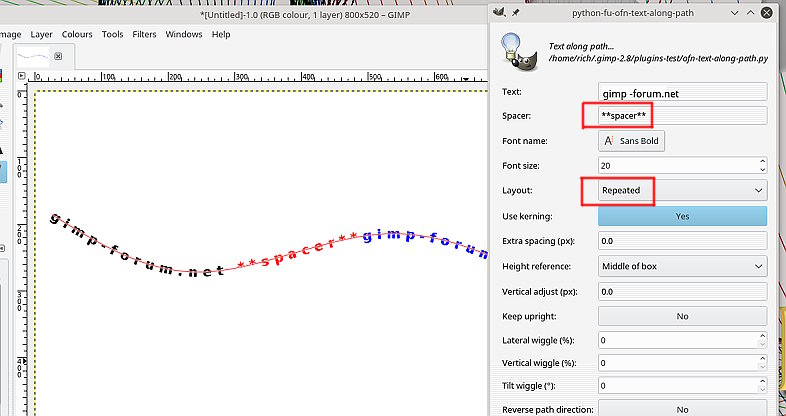The image size is (786, 416).
Task: Click the GIMP window menu icon in dialog titlebar
Action: (499, 13)
